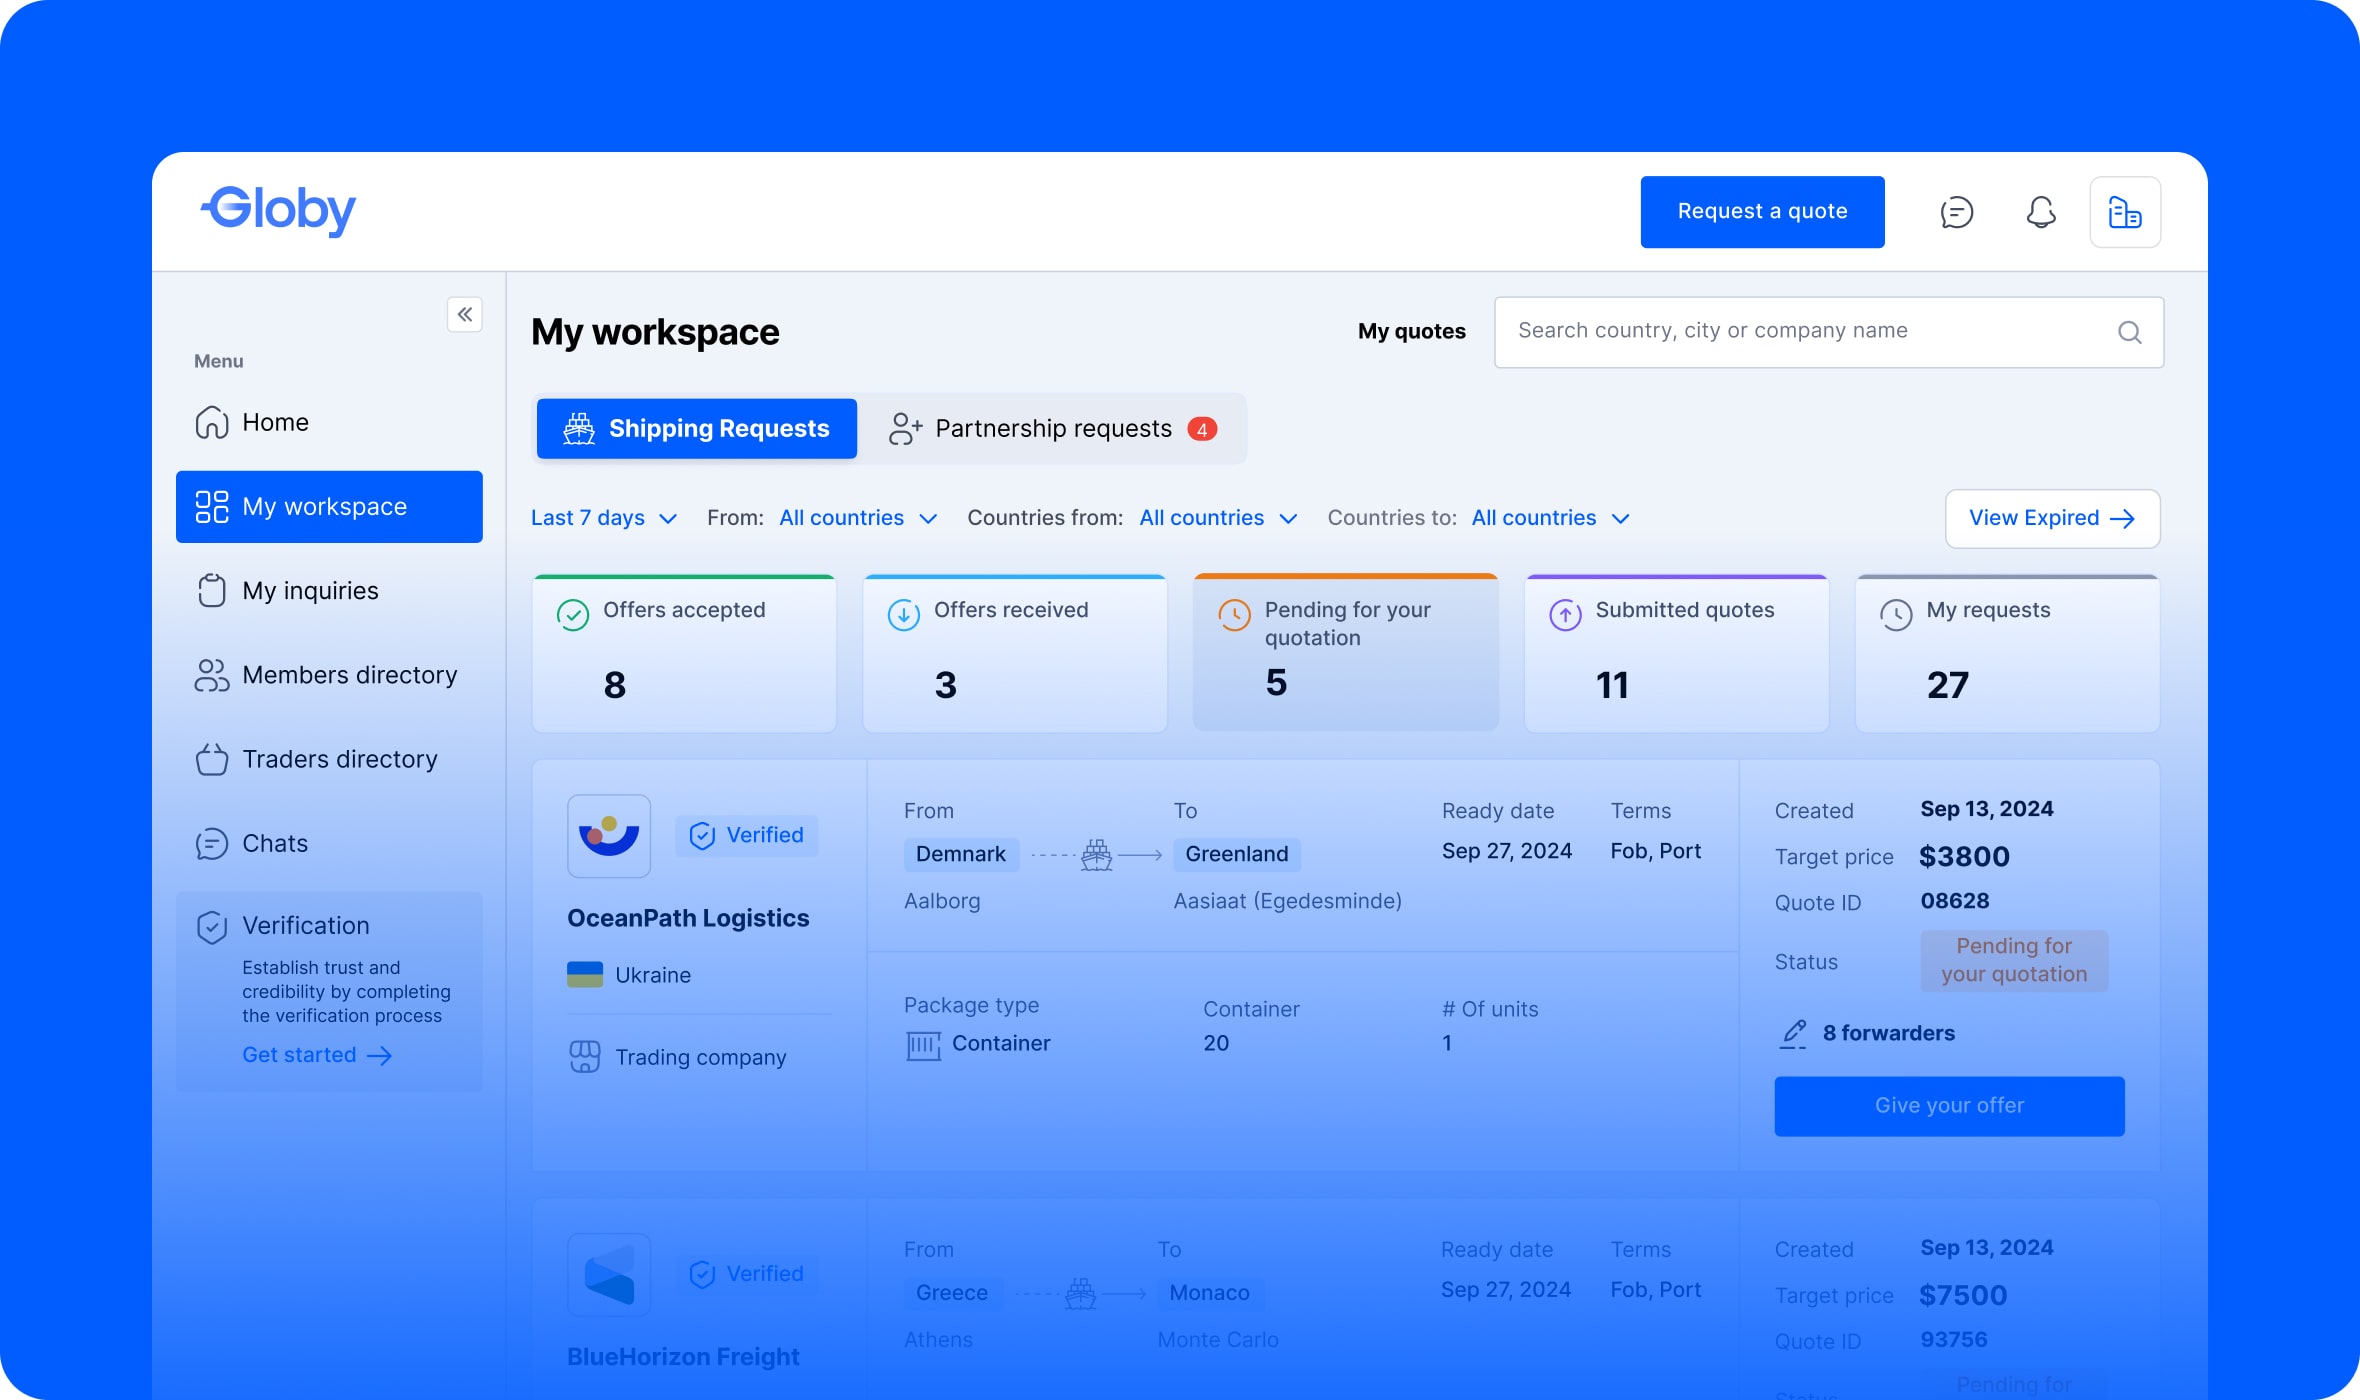This screenshot has width=2360, height=1400.
Task: Open the Last 7 days date filter
Action: point(604,518)
